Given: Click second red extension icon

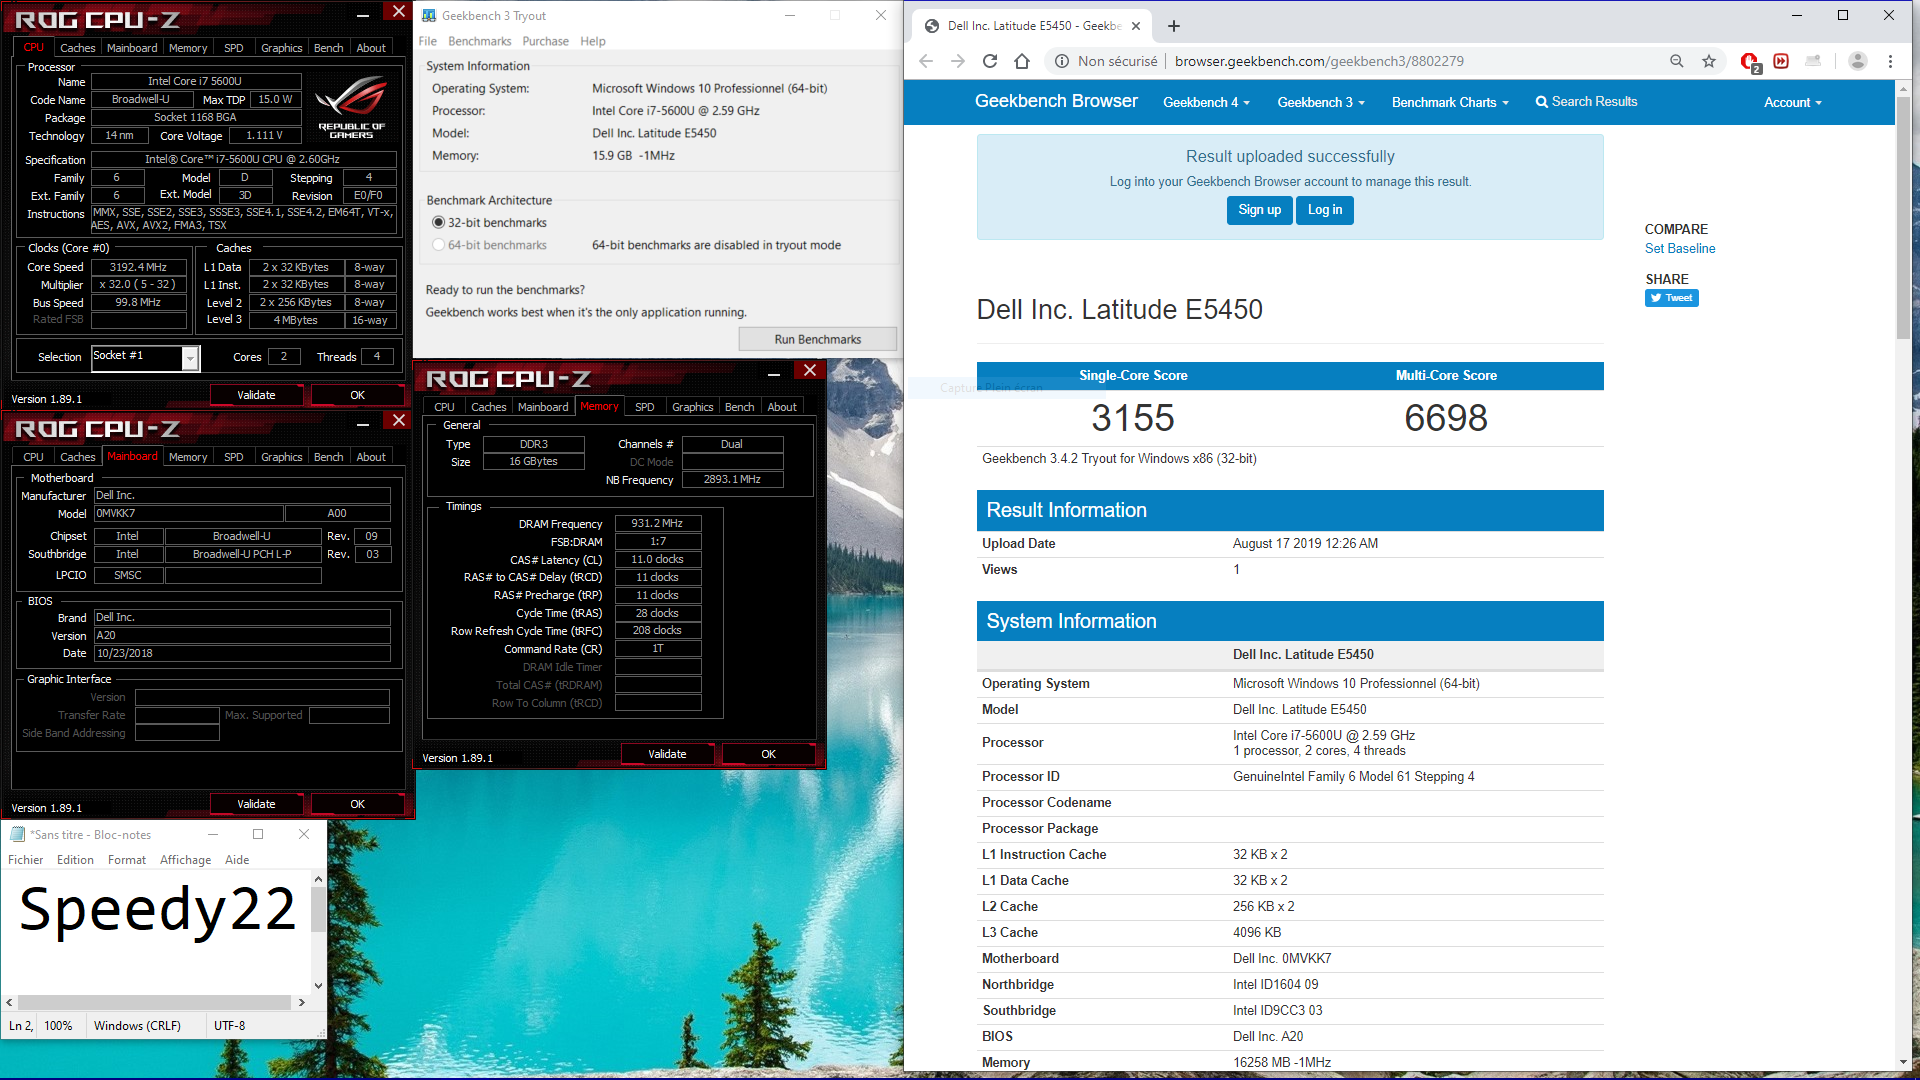Looking at the screenshot, I should (x=1781, y=61).
